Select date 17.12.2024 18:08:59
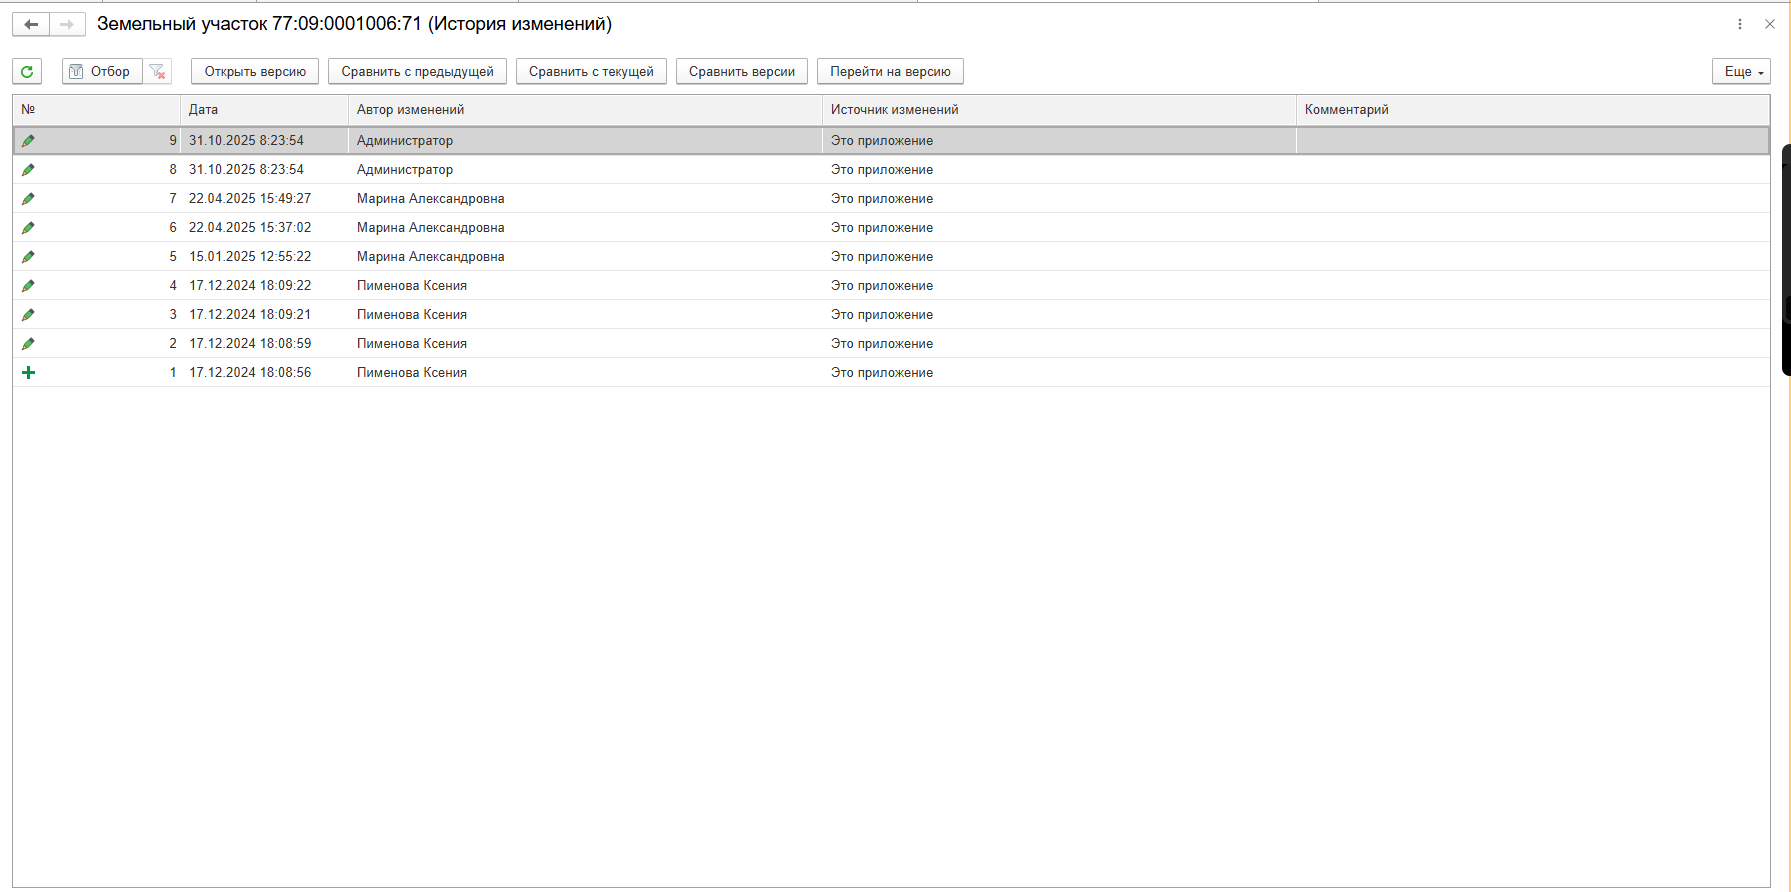 (x=250, y=344)
